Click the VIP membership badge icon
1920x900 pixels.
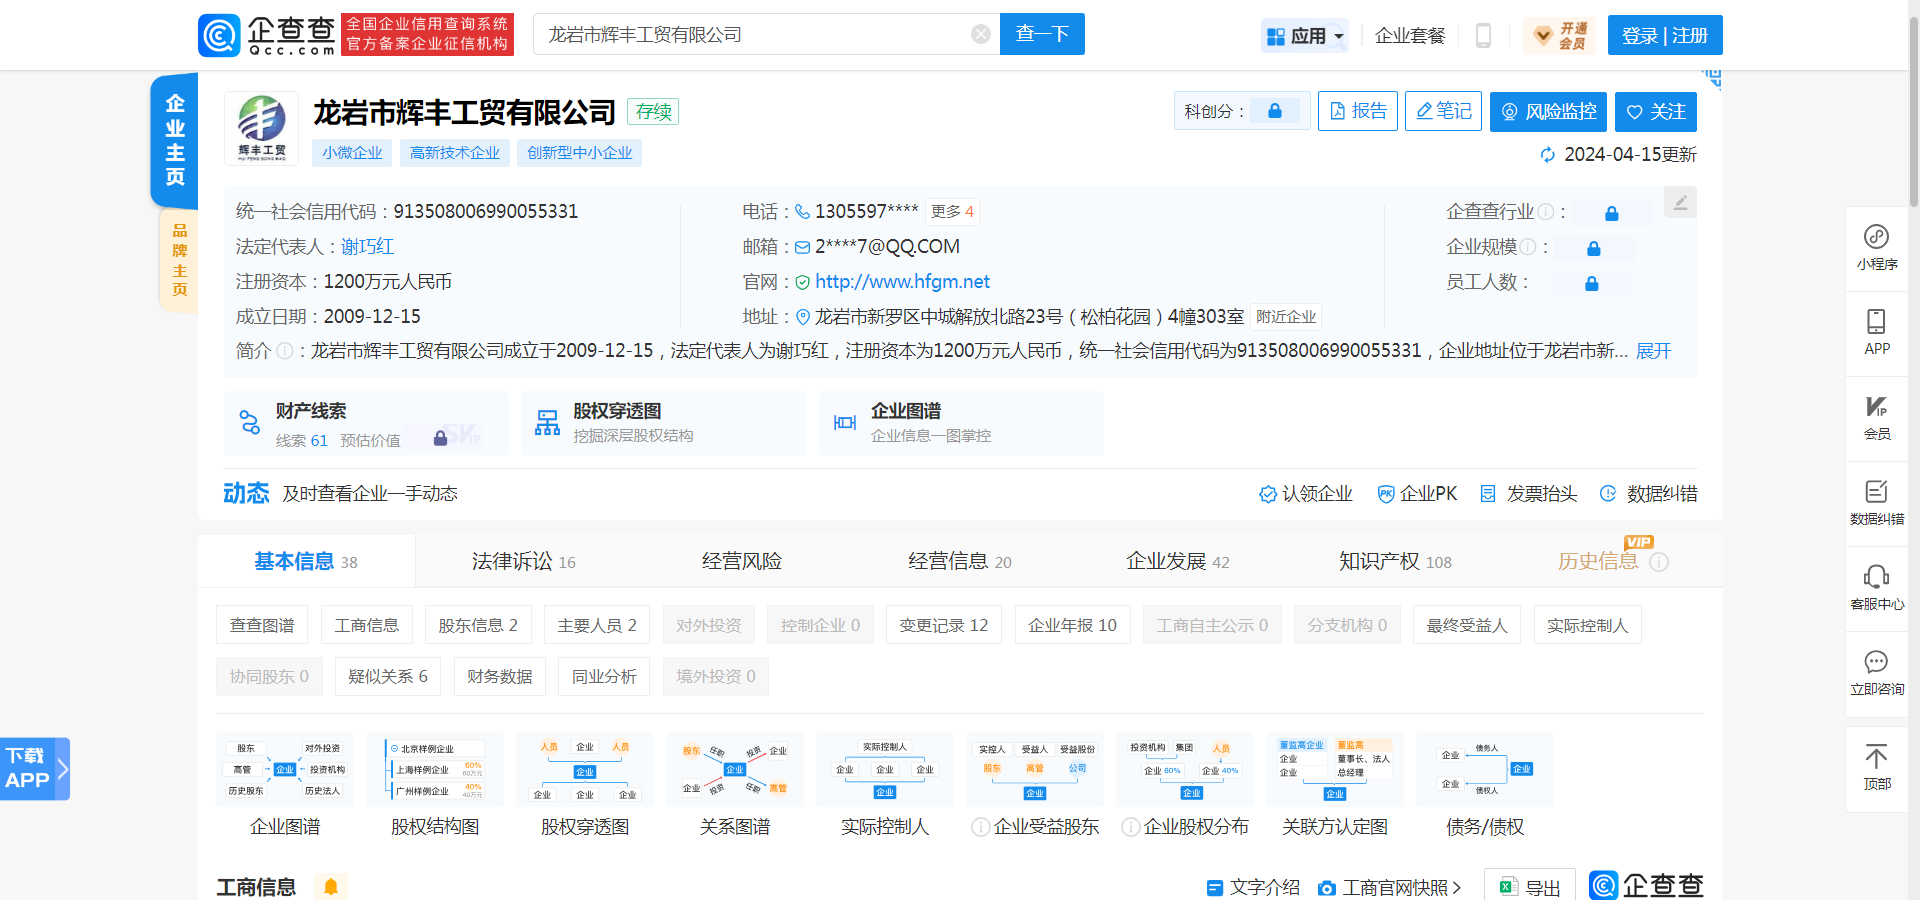(x=1561, y=36)
